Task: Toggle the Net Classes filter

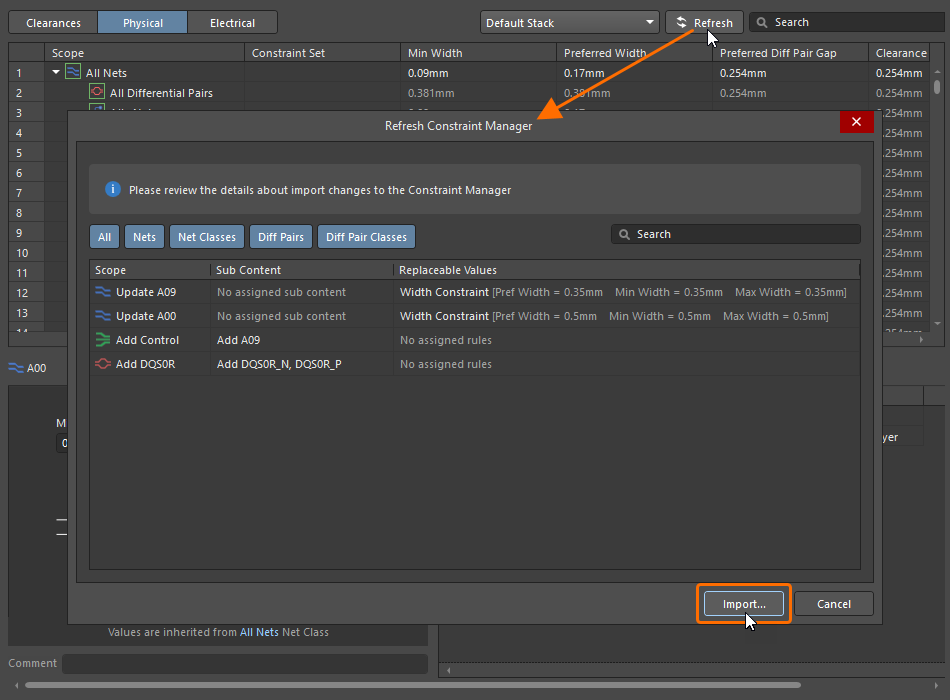Action: click(207, 237)
